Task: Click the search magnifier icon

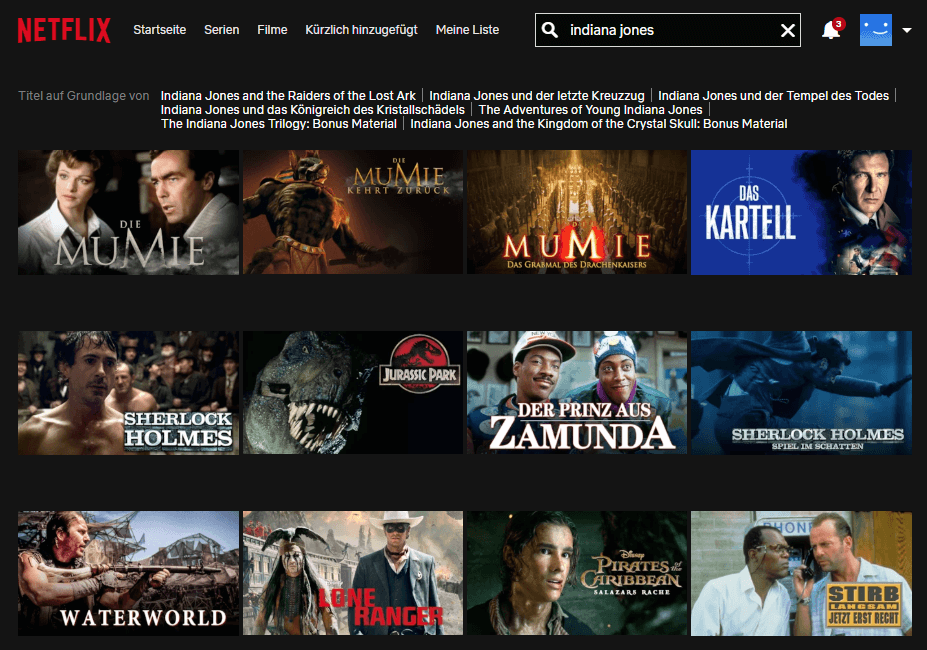Action: [x=550, y=30]
